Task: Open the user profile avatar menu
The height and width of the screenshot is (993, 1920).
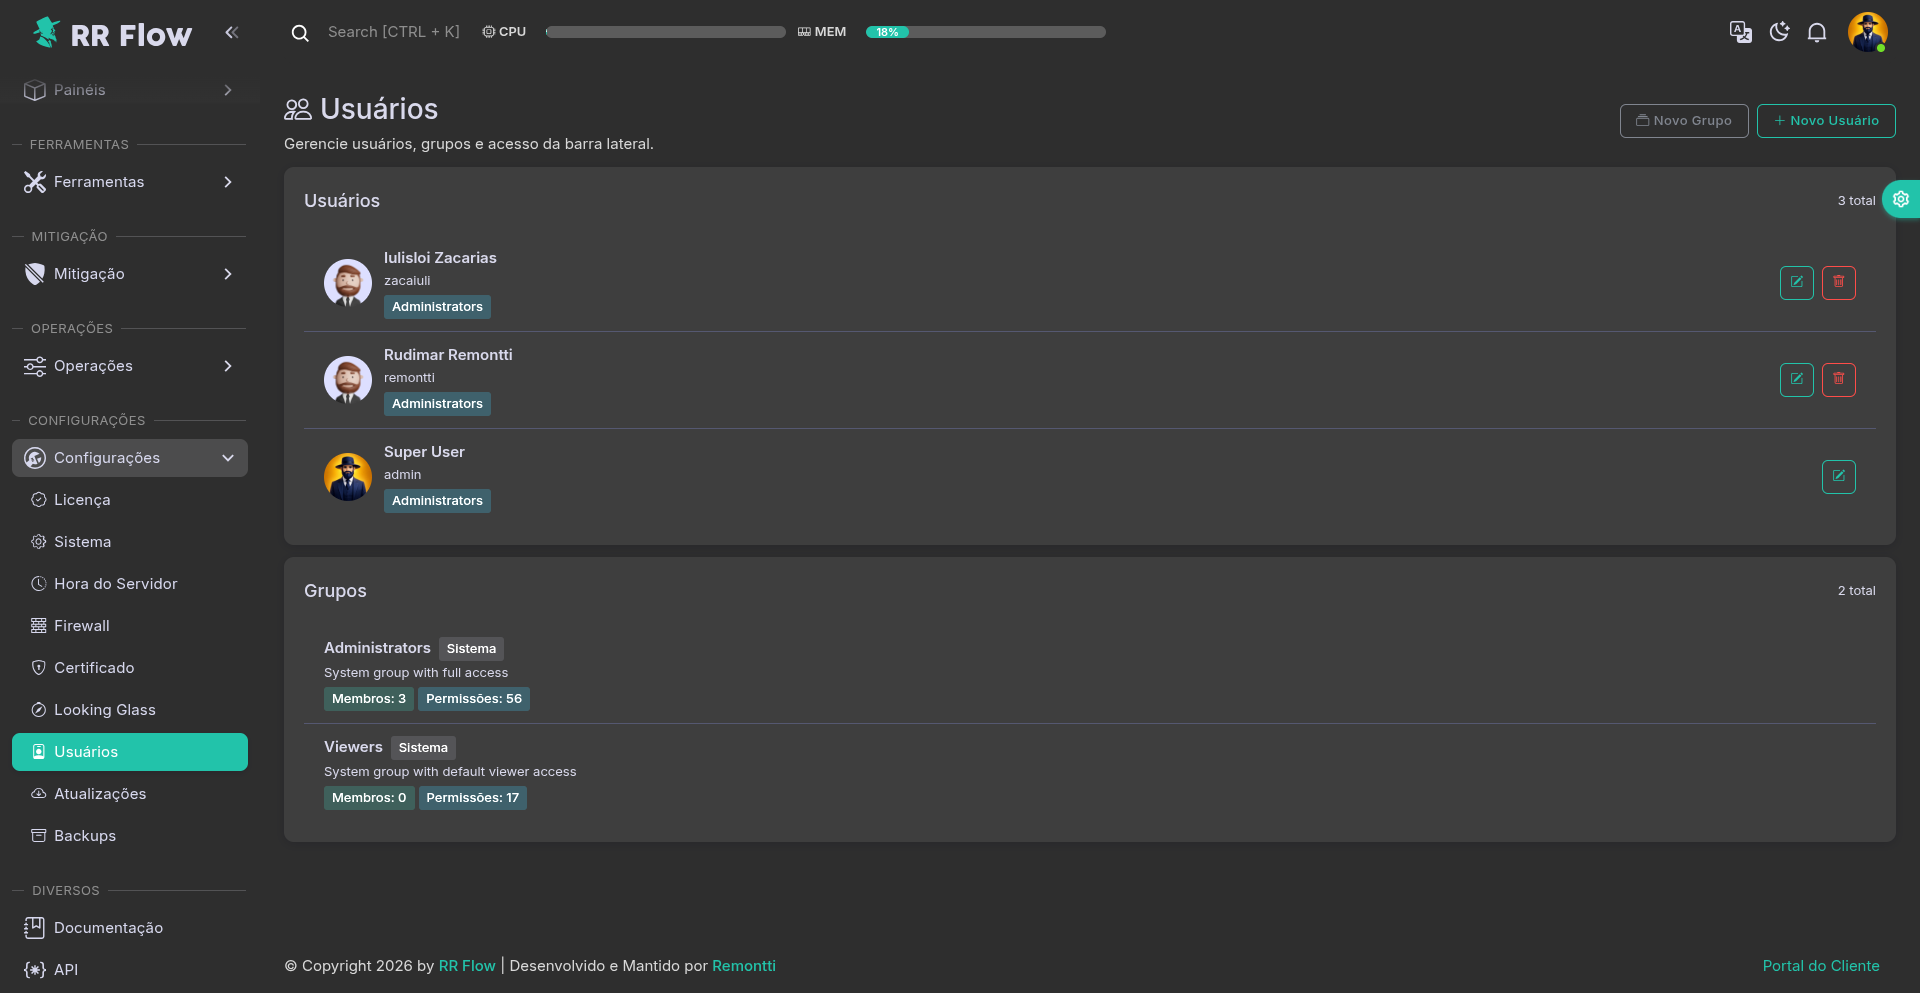Action: 1867,32
